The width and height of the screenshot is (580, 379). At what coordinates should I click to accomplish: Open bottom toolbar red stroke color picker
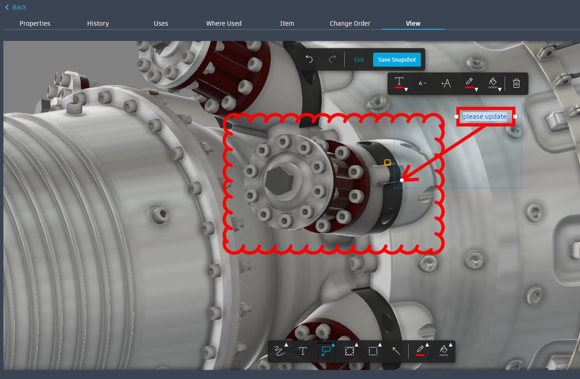click(421, 351)
